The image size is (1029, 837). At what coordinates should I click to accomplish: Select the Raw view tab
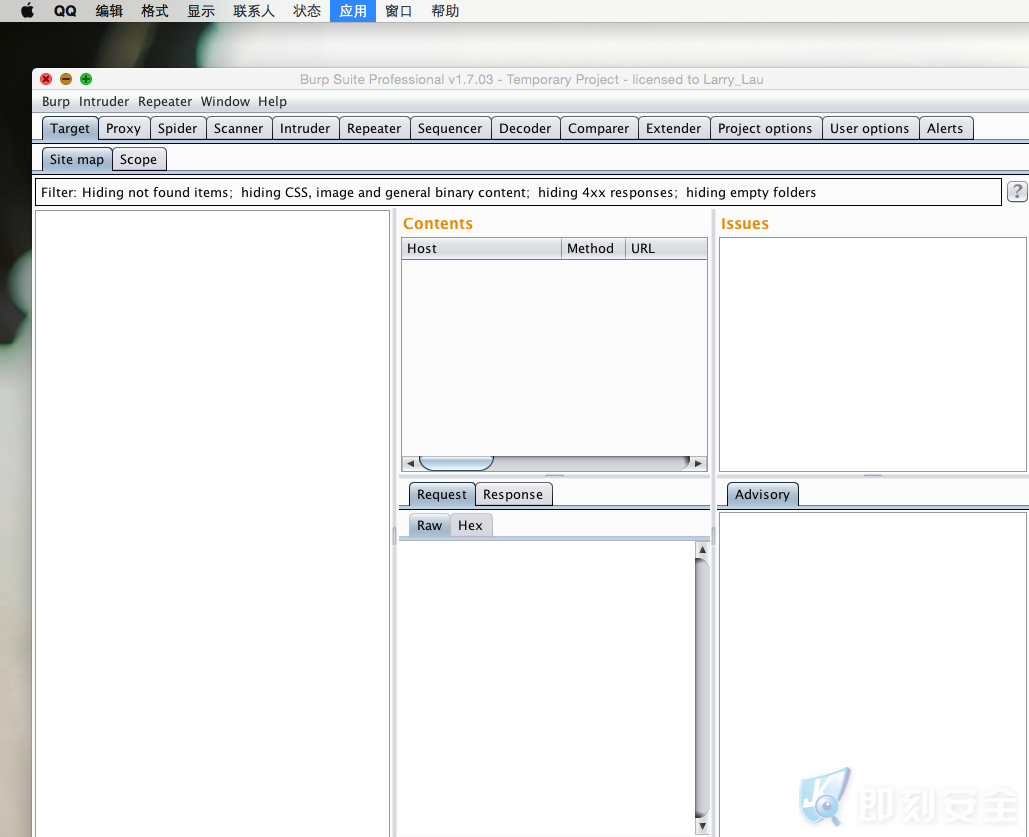[x=430, y=525]
